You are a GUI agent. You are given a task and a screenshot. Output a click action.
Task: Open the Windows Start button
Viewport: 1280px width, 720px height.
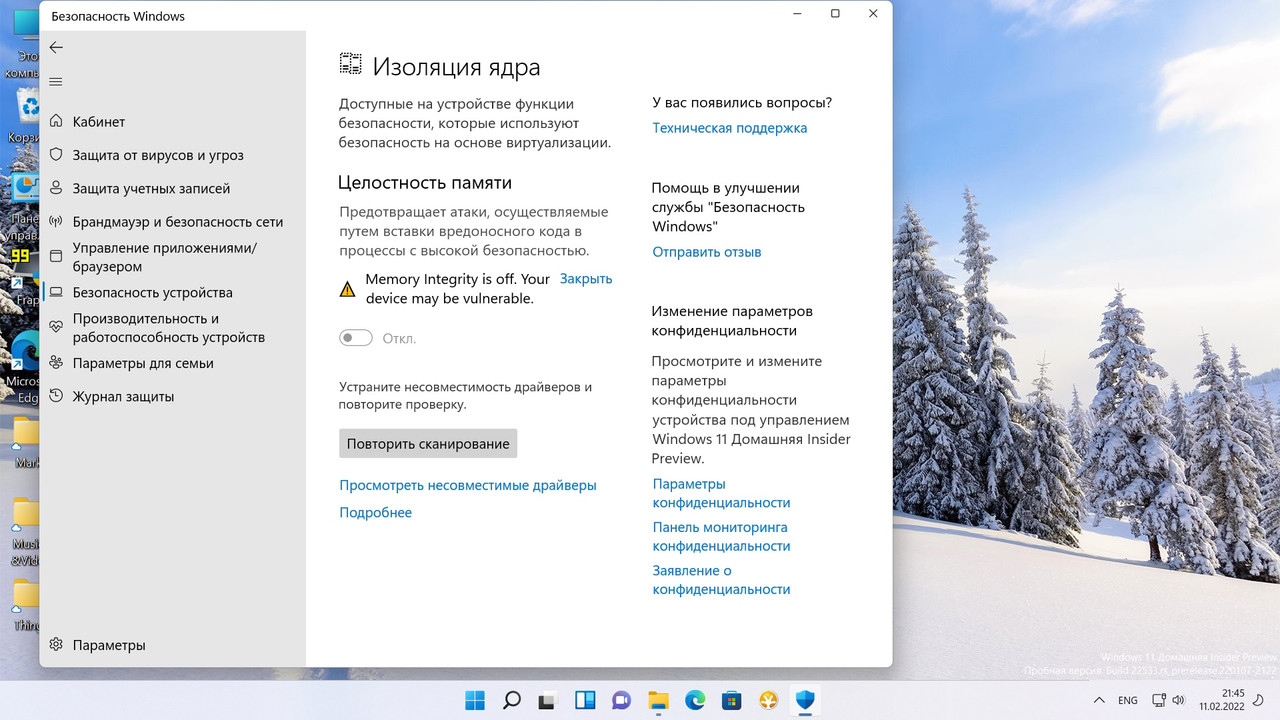click(x=475, y=700)
